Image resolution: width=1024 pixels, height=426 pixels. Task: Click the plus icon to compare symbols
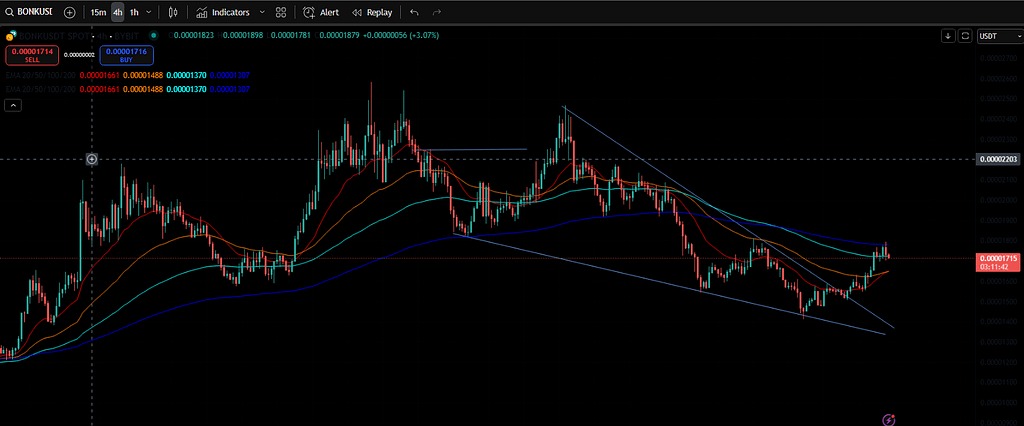coord(70,12)
